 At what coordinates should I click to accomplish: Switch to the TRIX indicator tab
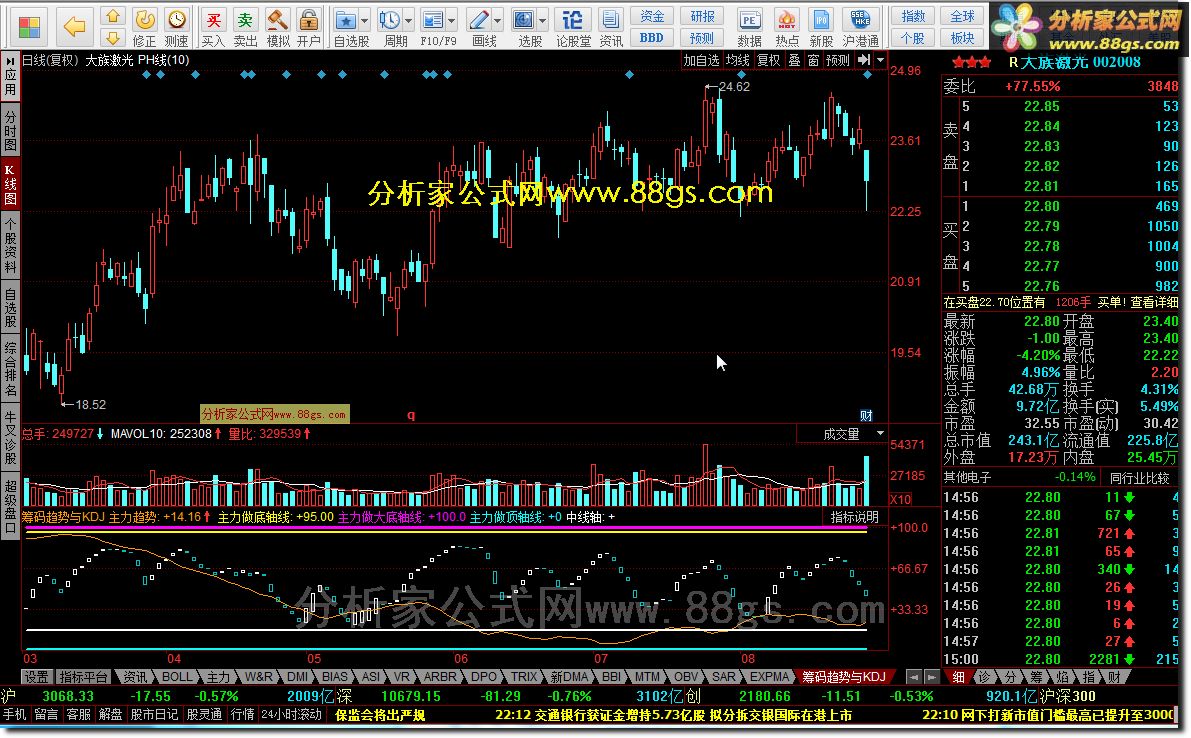(x=524, y=676)
